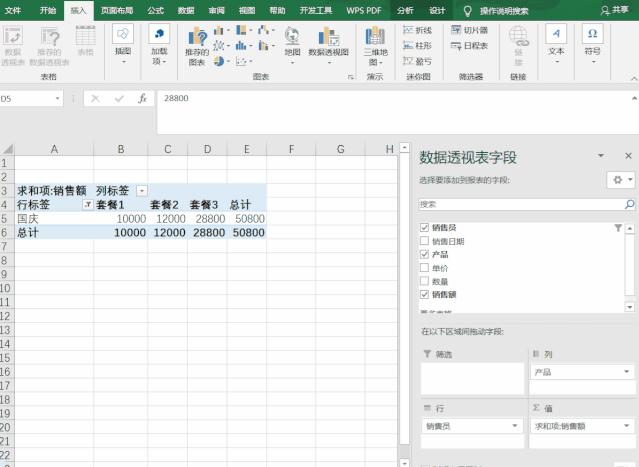
Task: Open the 文本 (Text) group menu
Action: click(556, 44)
